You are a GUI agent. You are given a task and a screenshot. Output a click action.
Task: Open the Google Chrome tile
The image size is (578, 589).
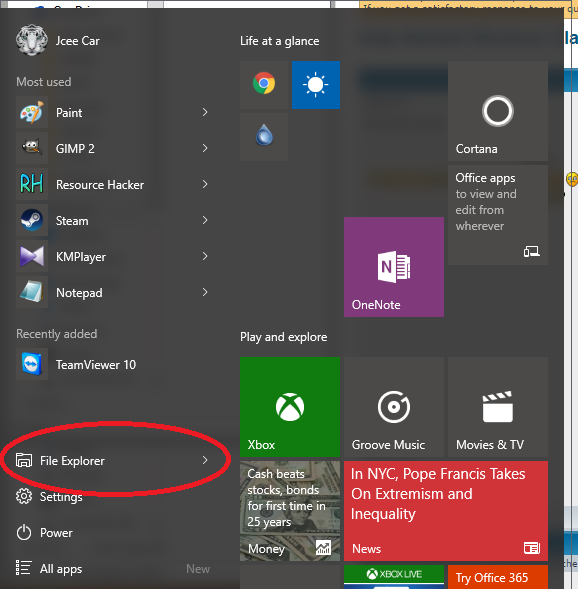click(264, 85)
